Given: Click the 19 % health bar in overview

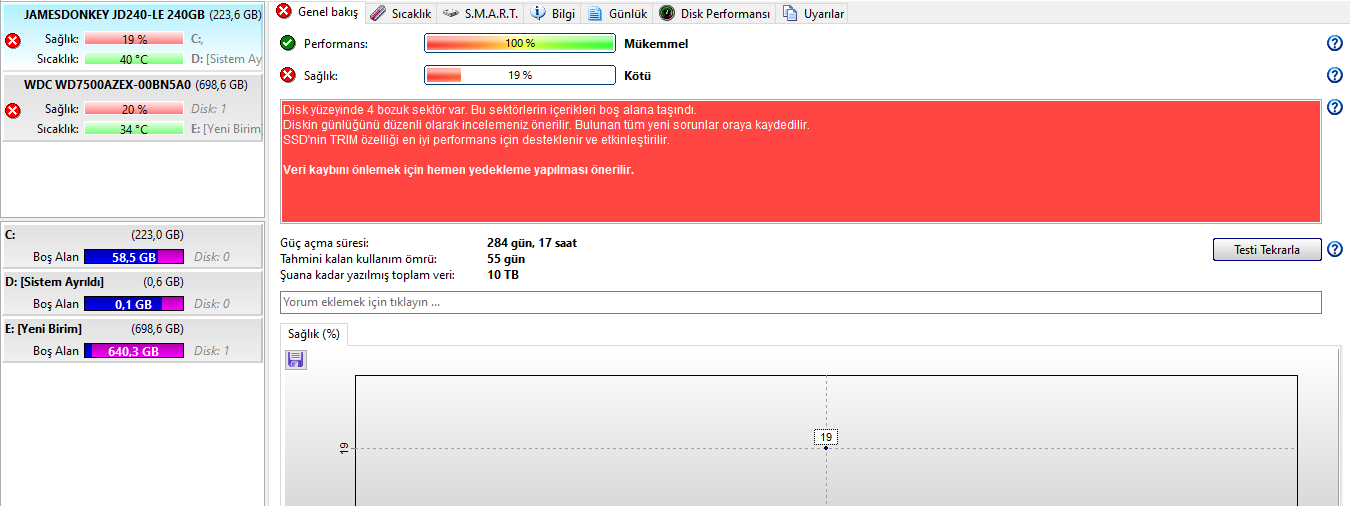Looking at the screenshot, I should [520, 75].
